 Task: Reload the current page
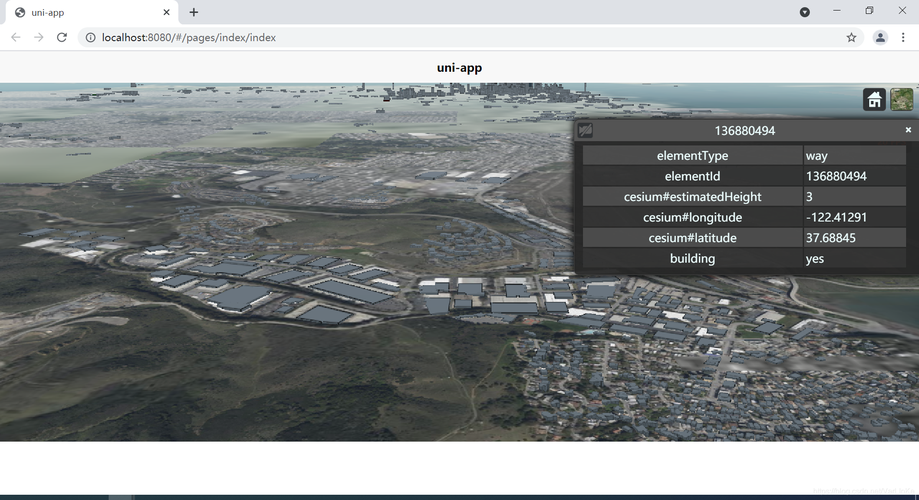pyautogui.click(x=62, y=38)
